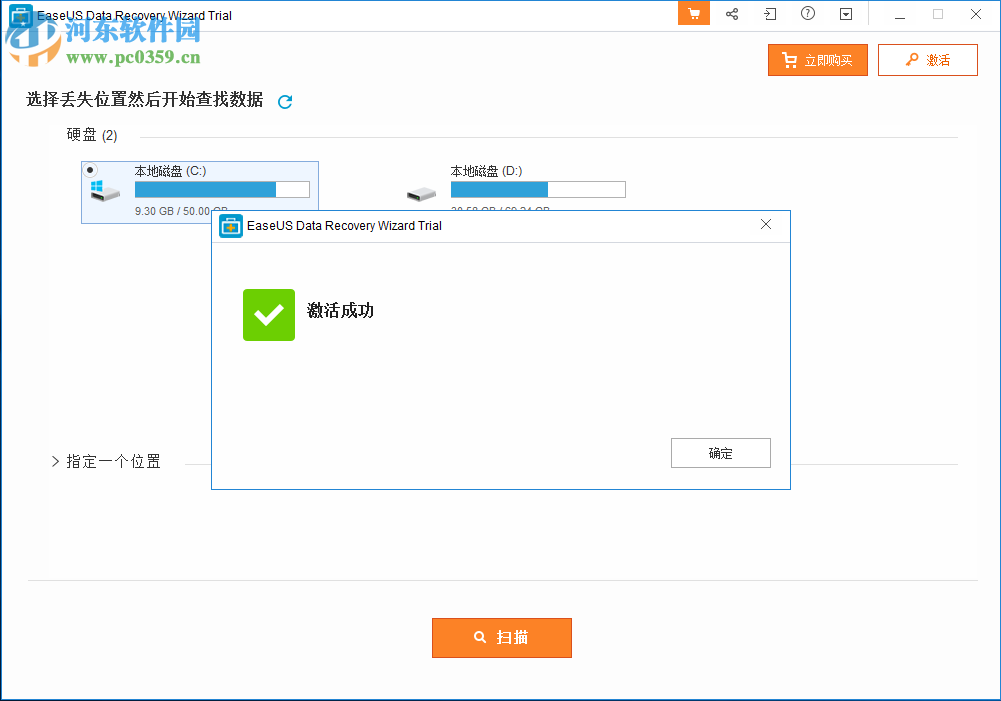Refresh the drive list with the refresh icon

pyautogui.click(x=284, y=101)
